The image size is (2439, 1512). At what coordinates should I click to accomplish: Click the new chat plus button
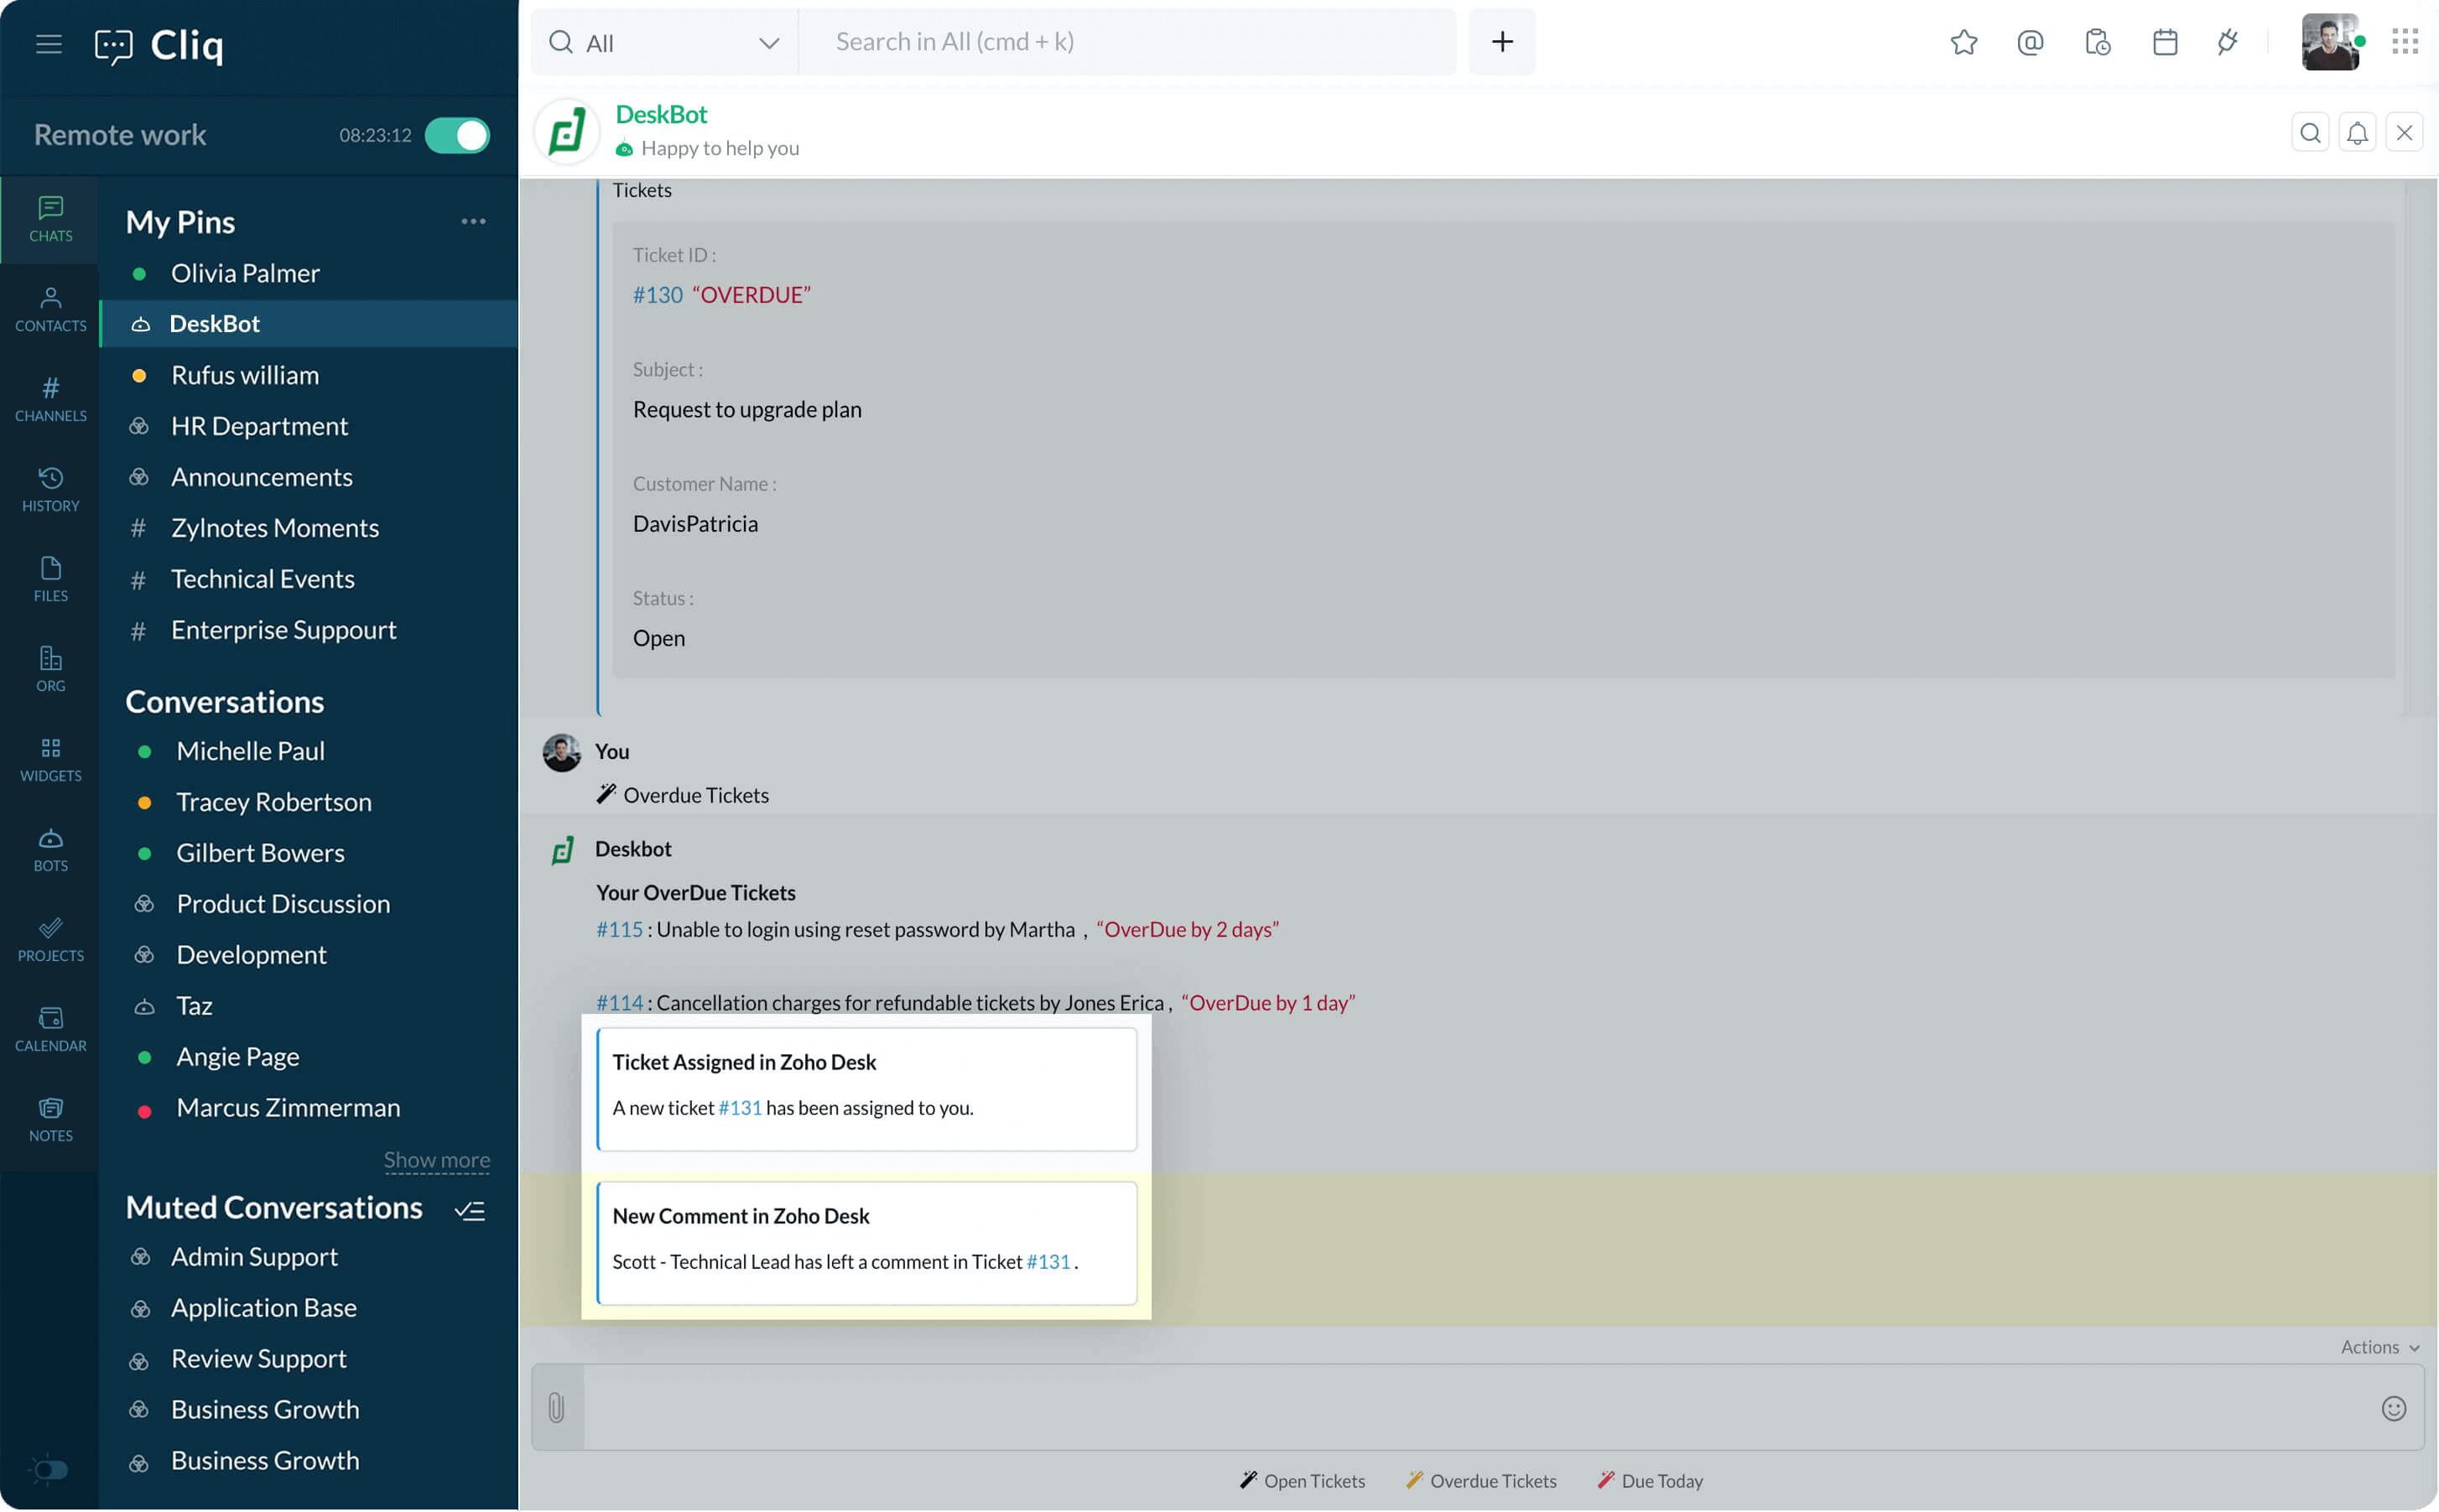1501,42
